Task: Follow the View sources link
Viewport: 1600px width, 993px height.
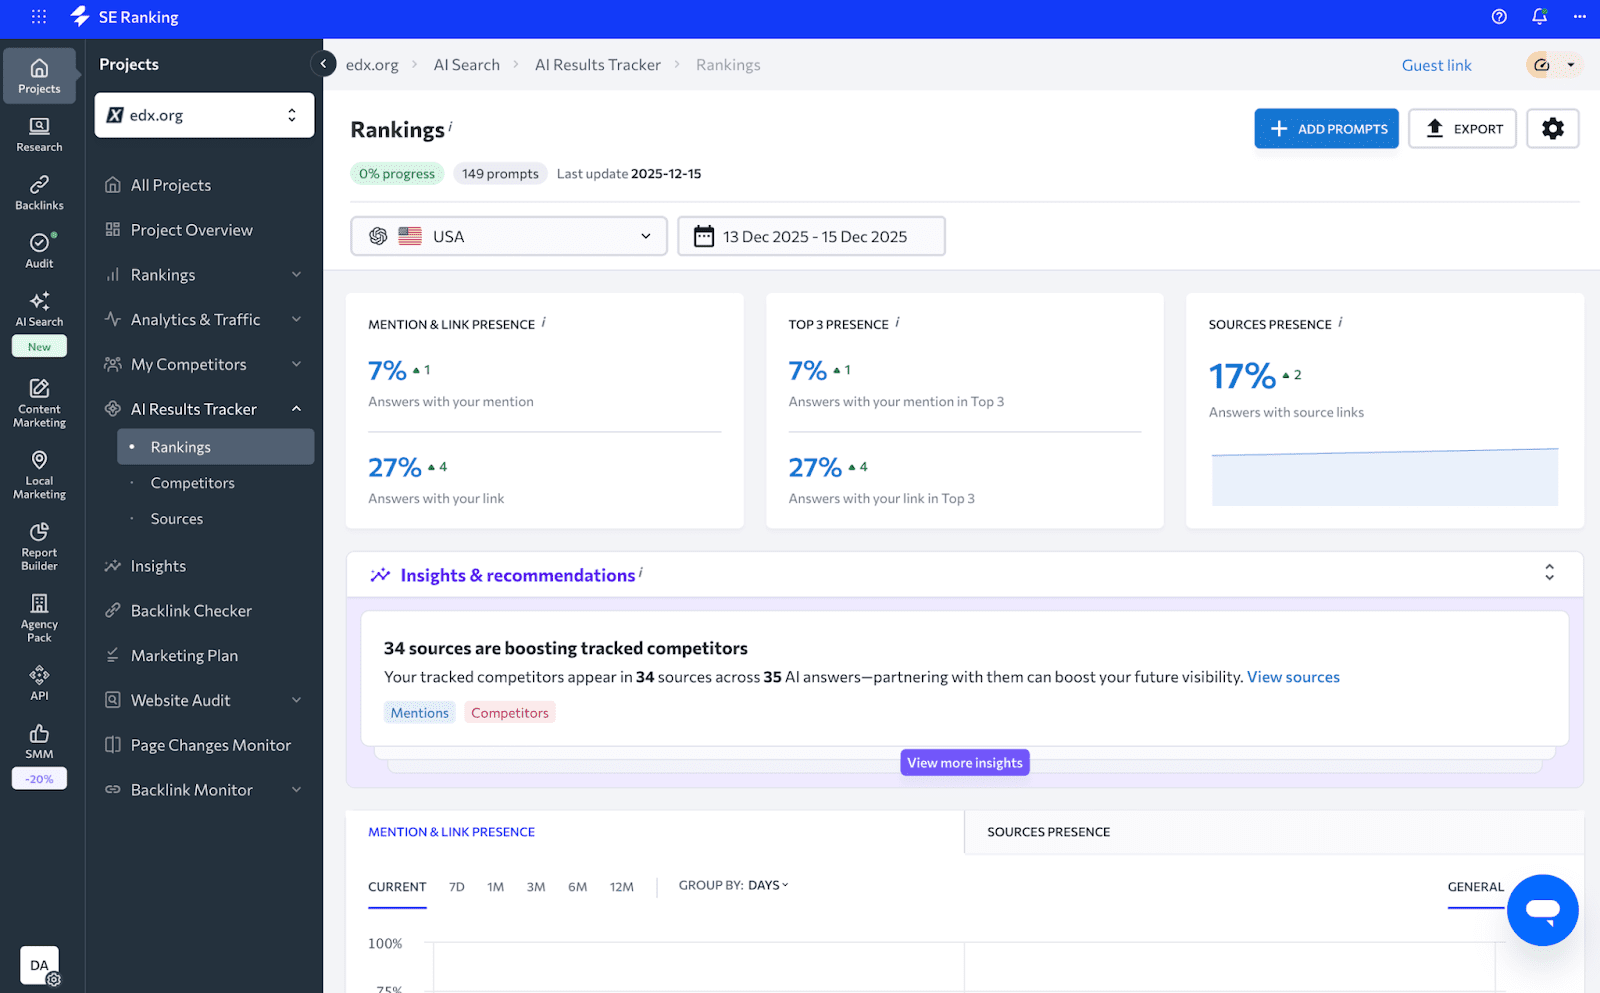Action: click(1293, 677)
